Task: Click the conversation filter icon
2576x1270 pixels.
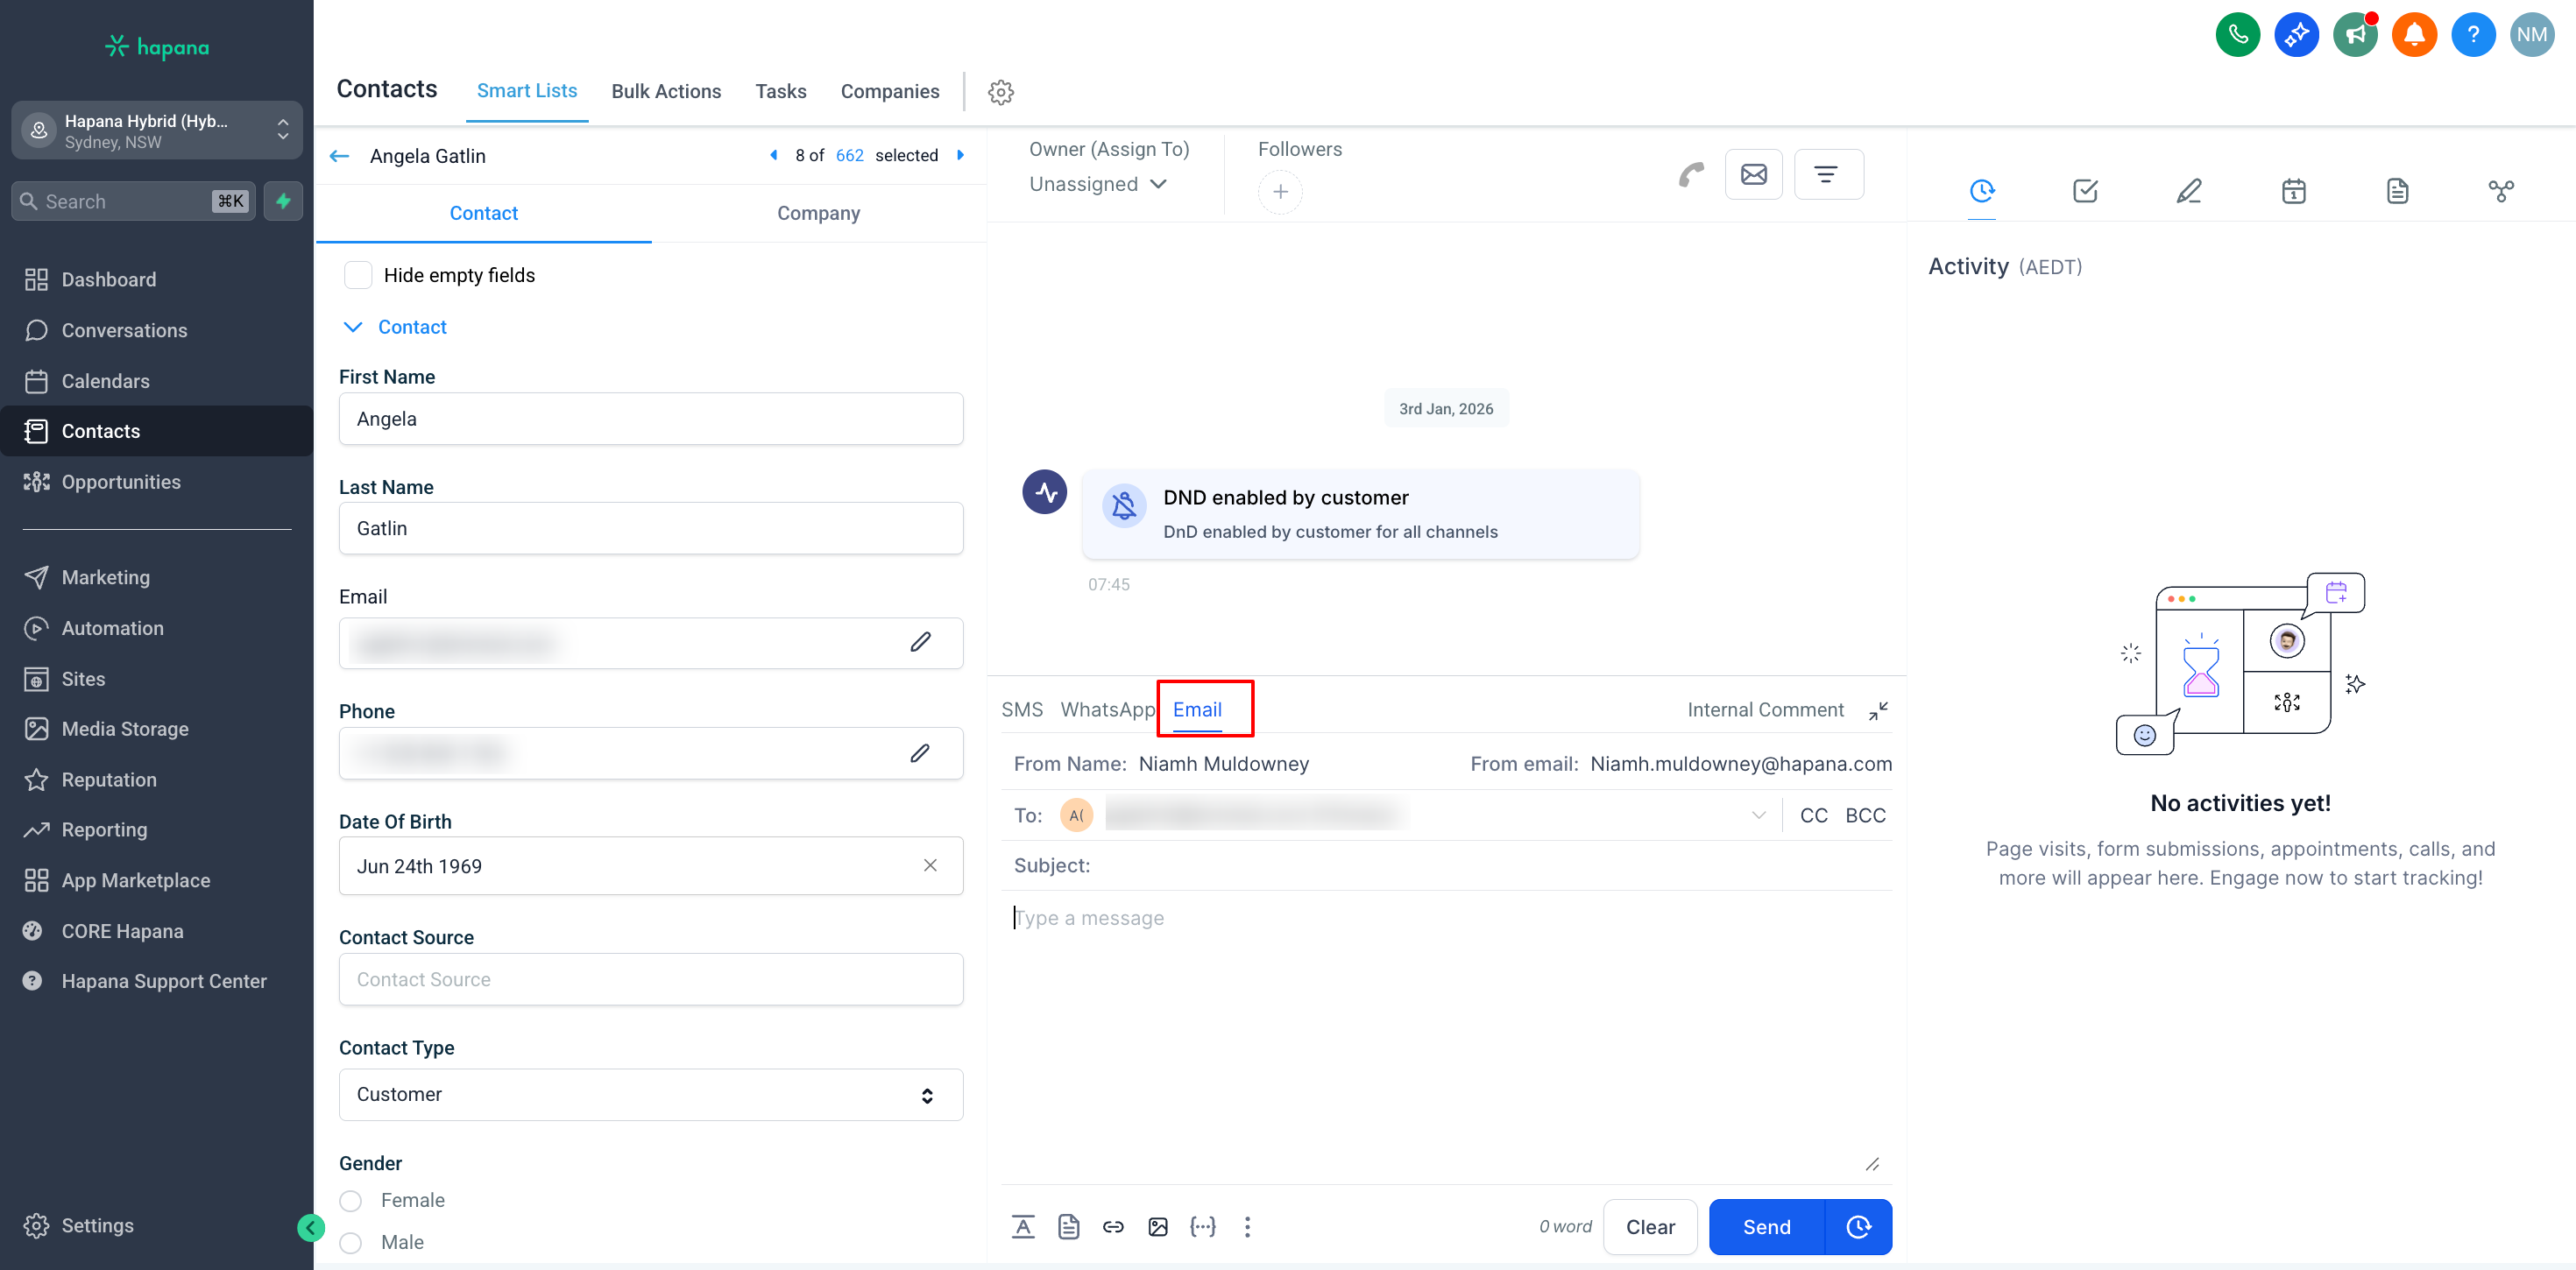Action: (1827, 175)
